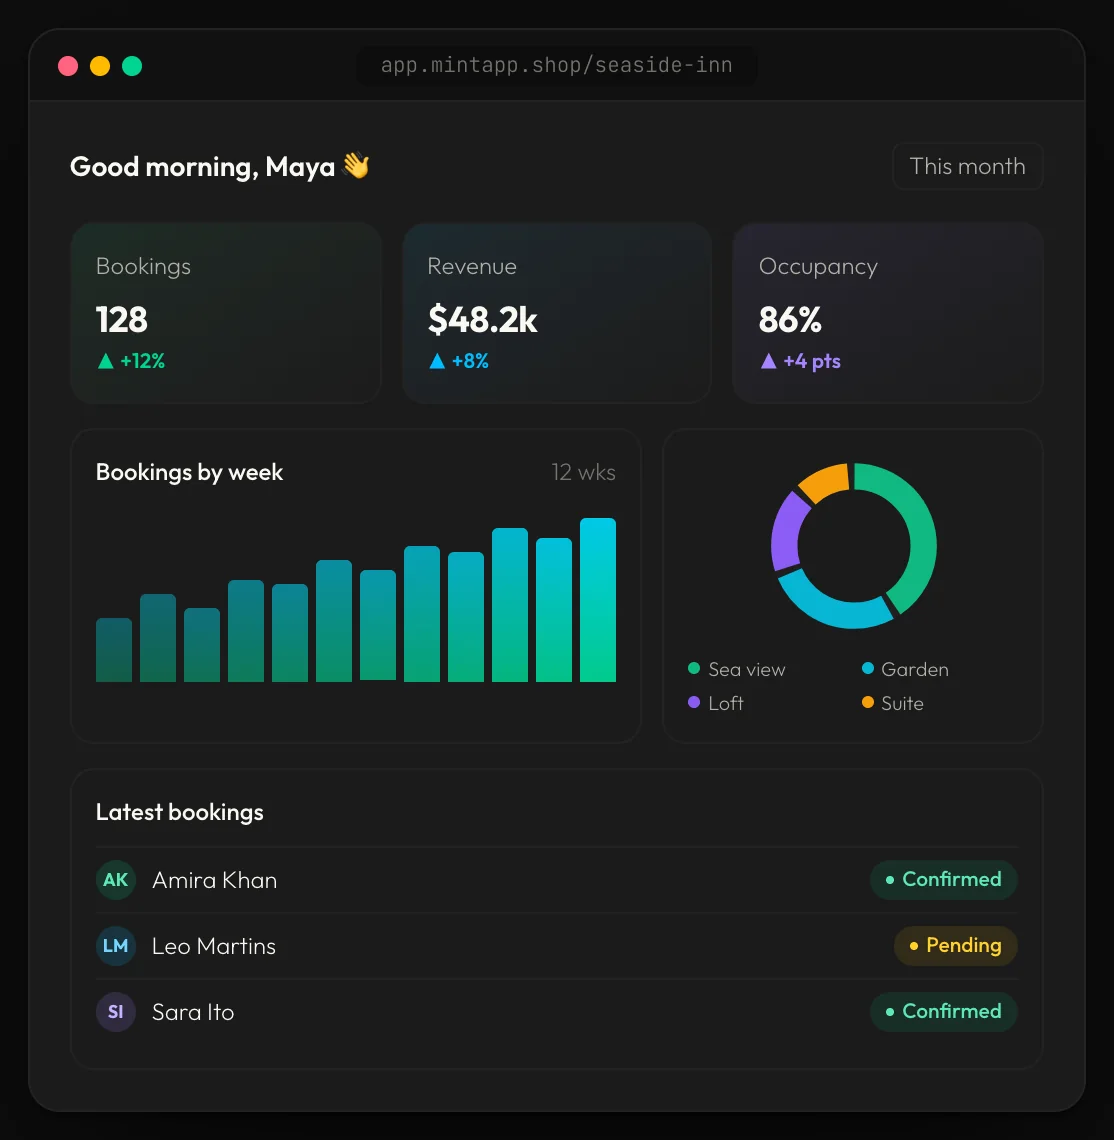
Task: Click the +4 pts occupancy change text
Action: click(x=812, y=361)
